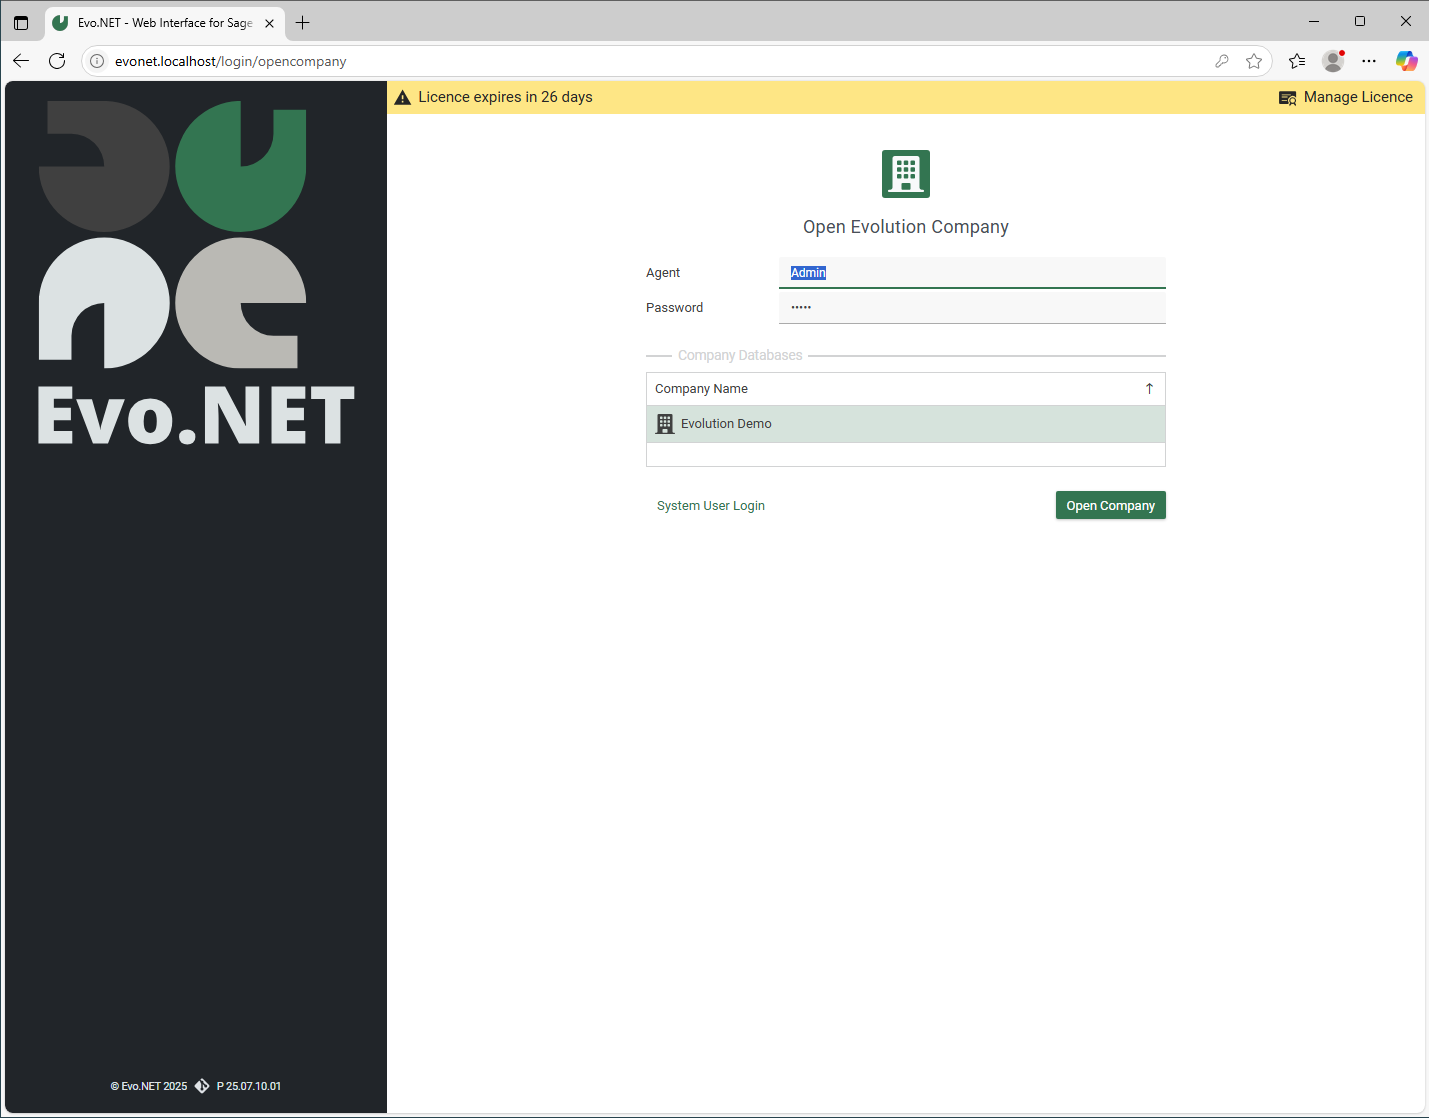
Task: Focus the Agent input field
Action: (x=972, y=273)
